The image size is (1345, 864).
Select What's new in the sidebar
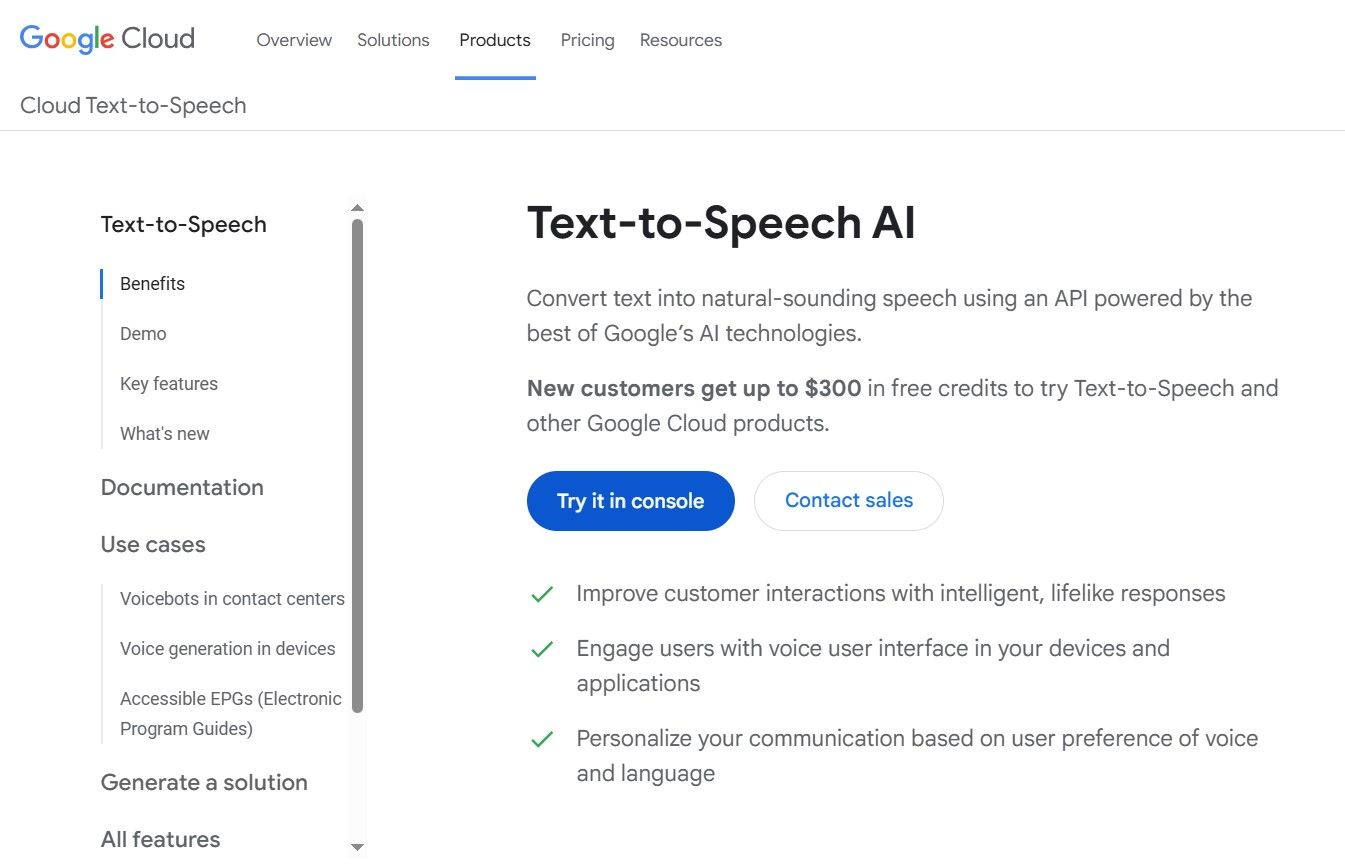(164, 433)
